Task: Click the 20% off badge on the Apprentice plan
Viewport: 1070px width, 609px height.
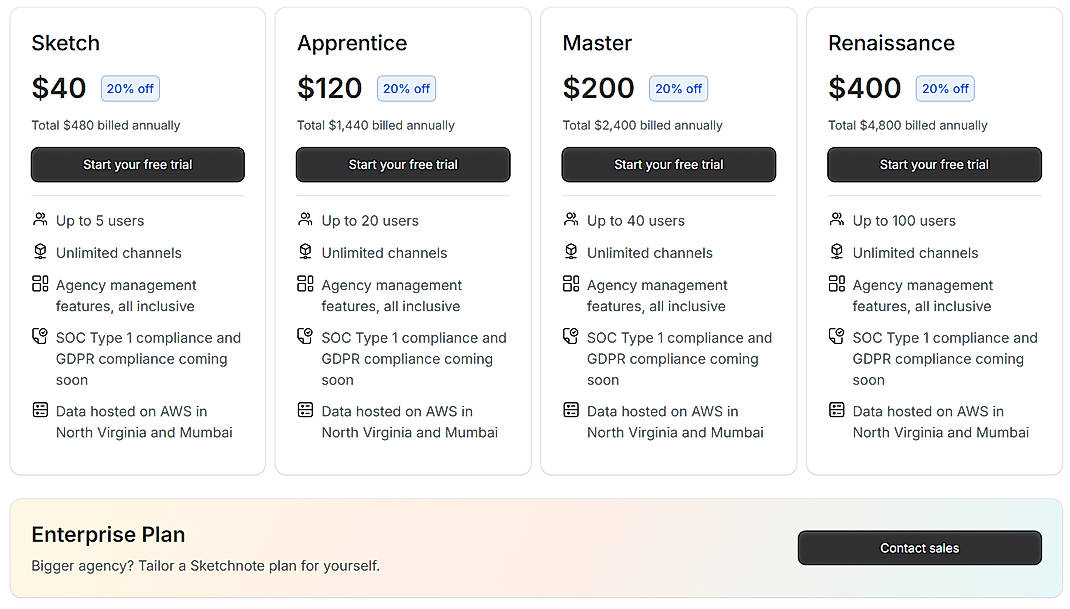Action: pyautogui.click(x=406, y=88)
